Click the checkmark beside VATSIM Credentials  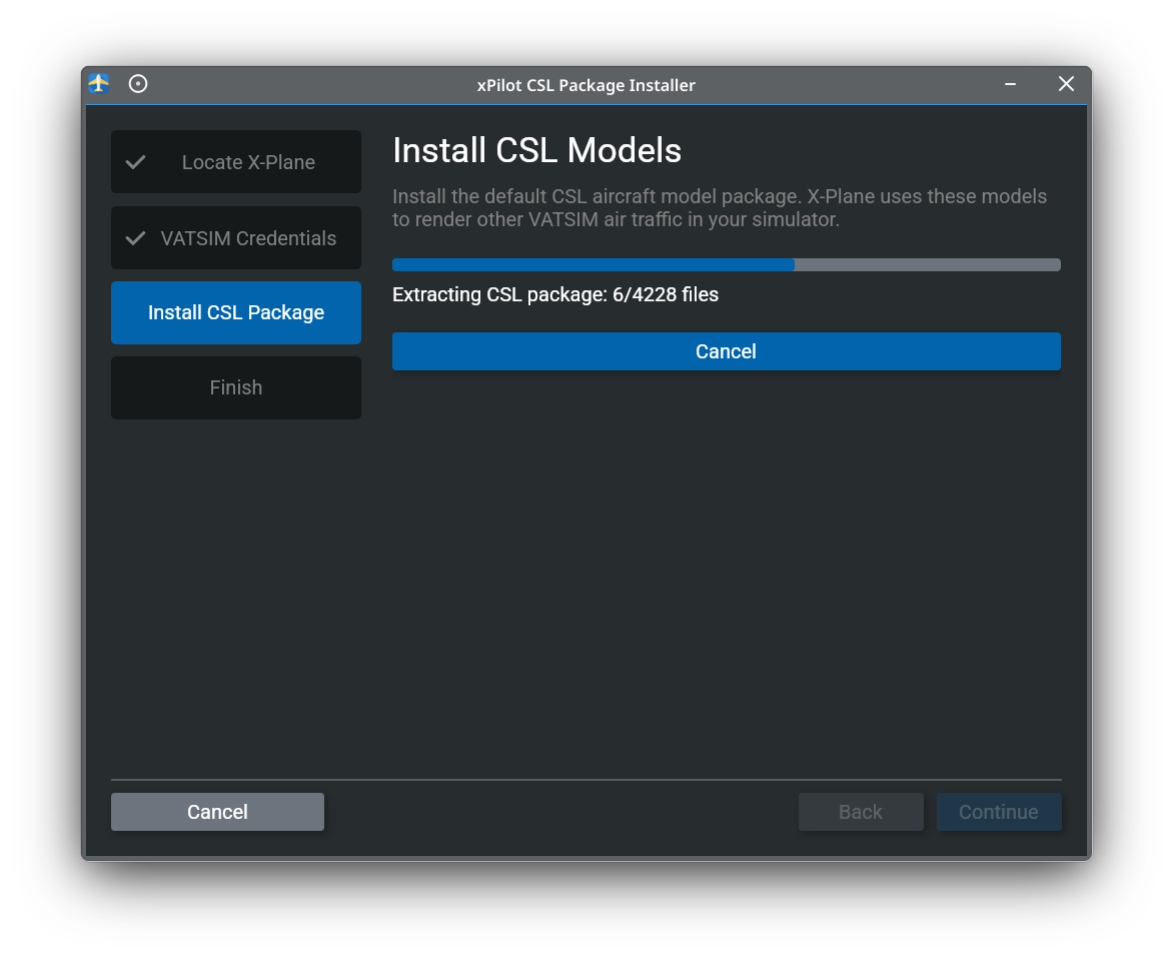click(x=134, y=238)
